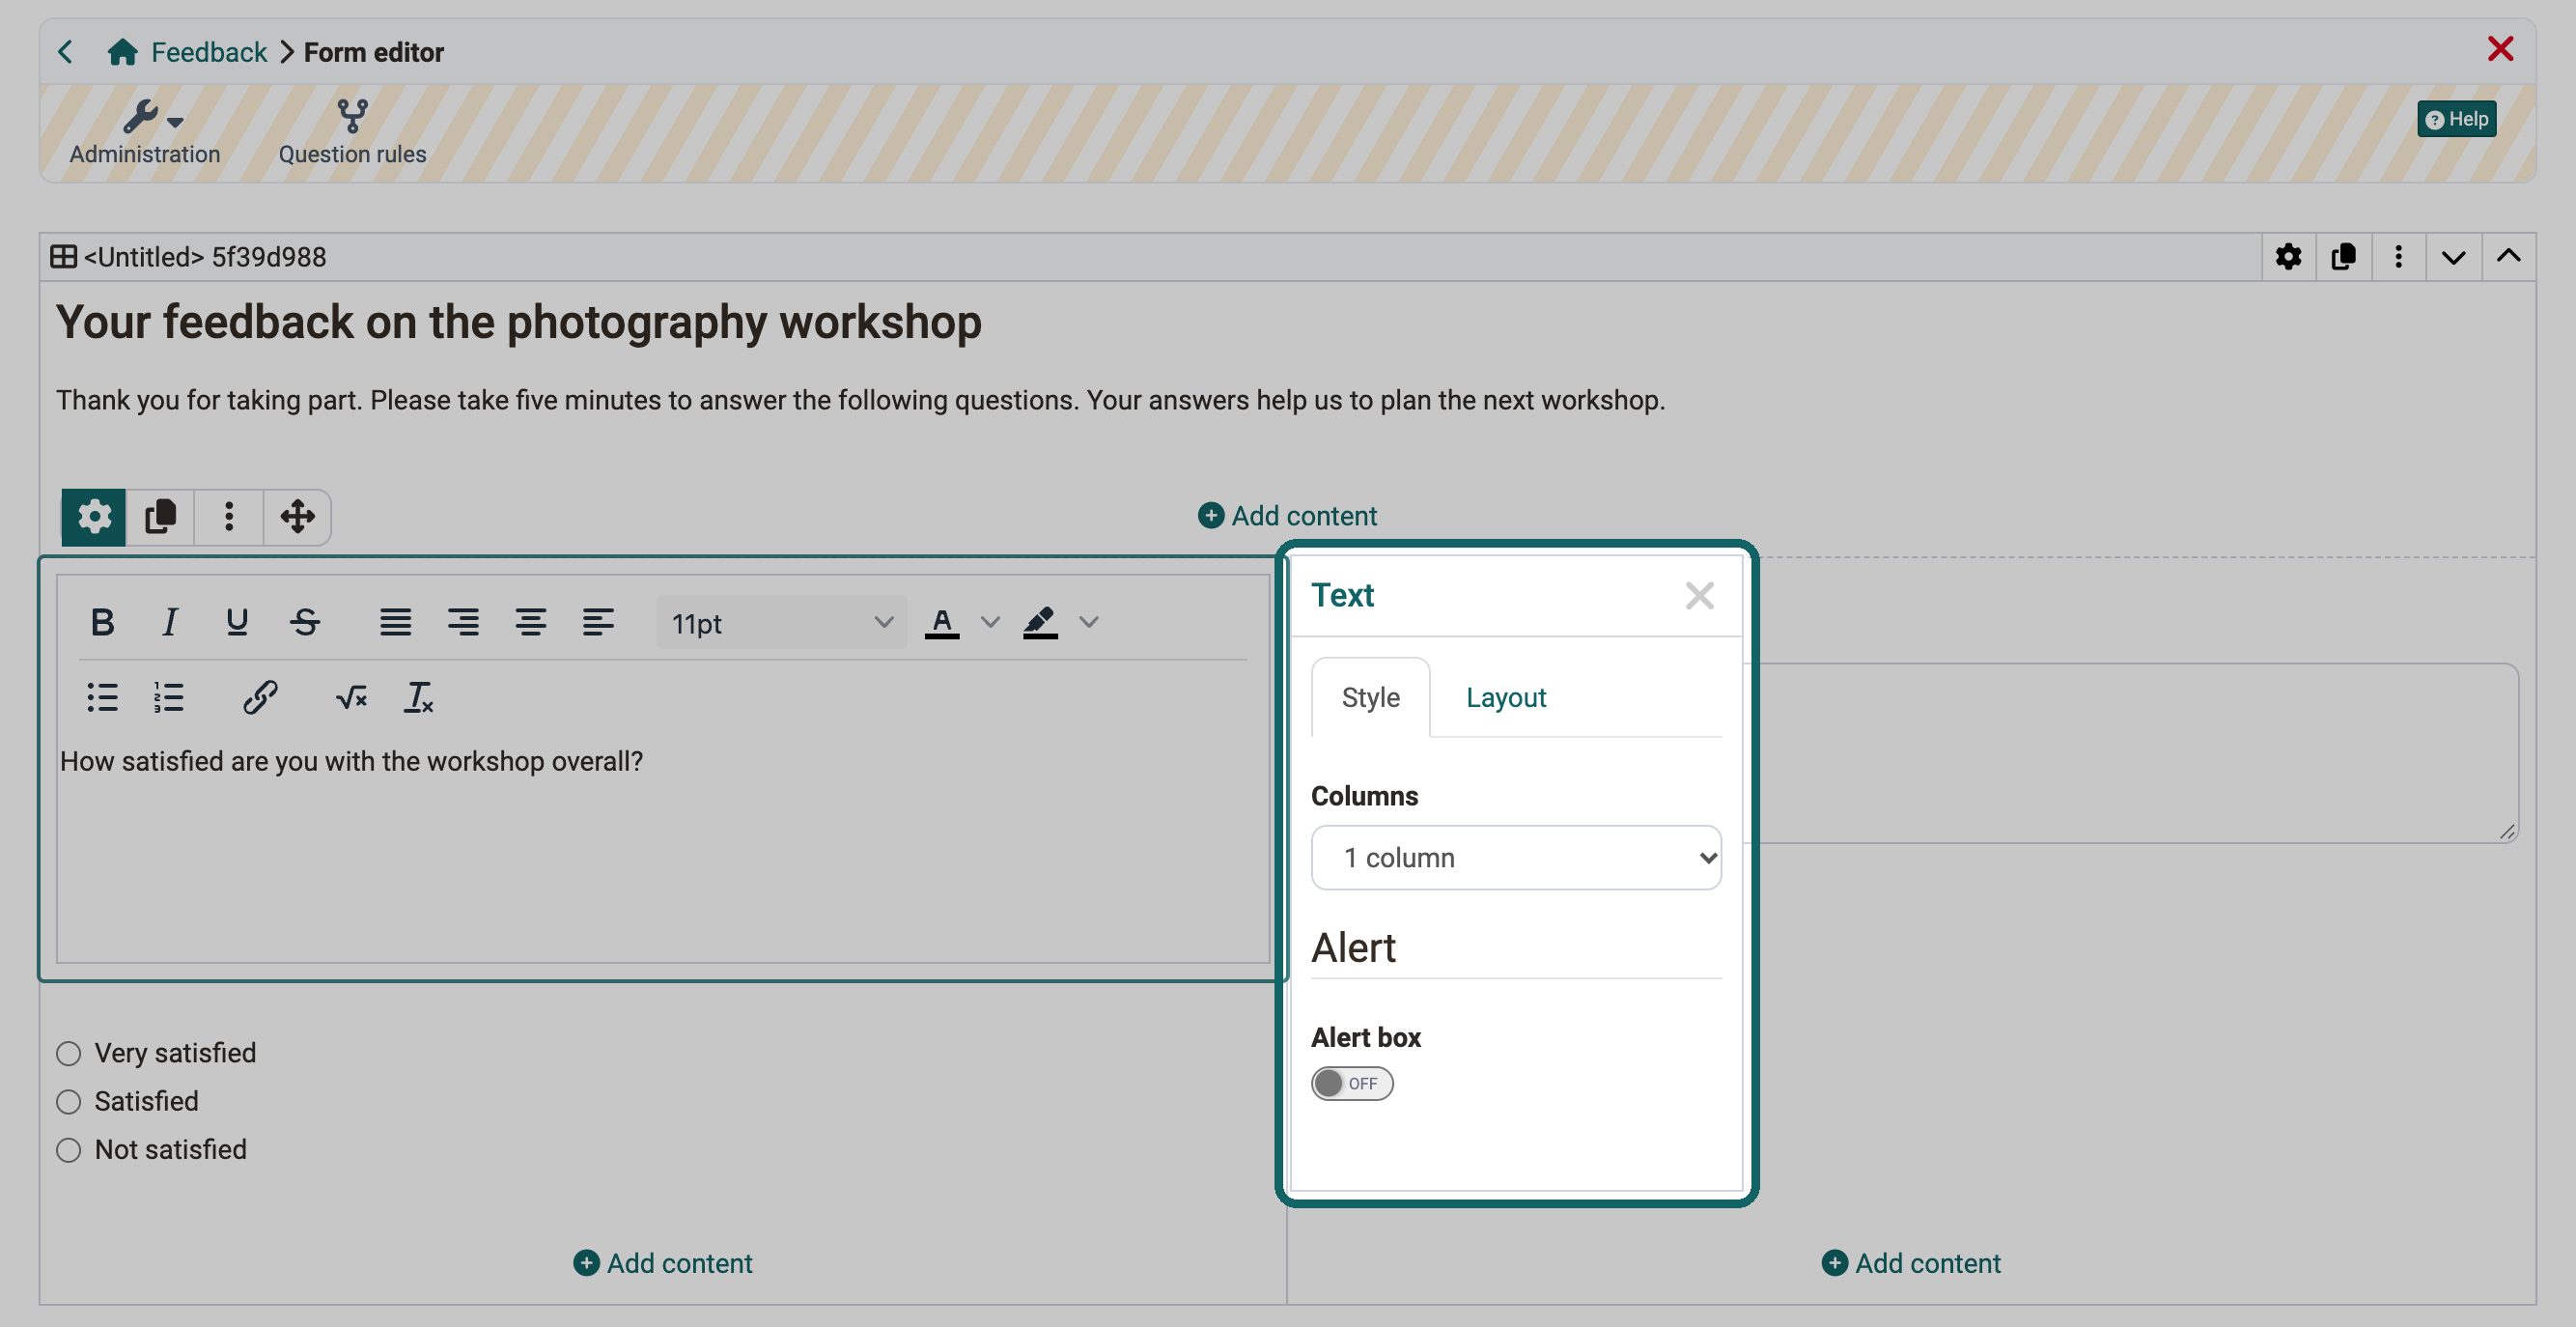This screenshot has width=2576, height=1327.
Task: Go back with the left chevron
Action: (66, 52)
